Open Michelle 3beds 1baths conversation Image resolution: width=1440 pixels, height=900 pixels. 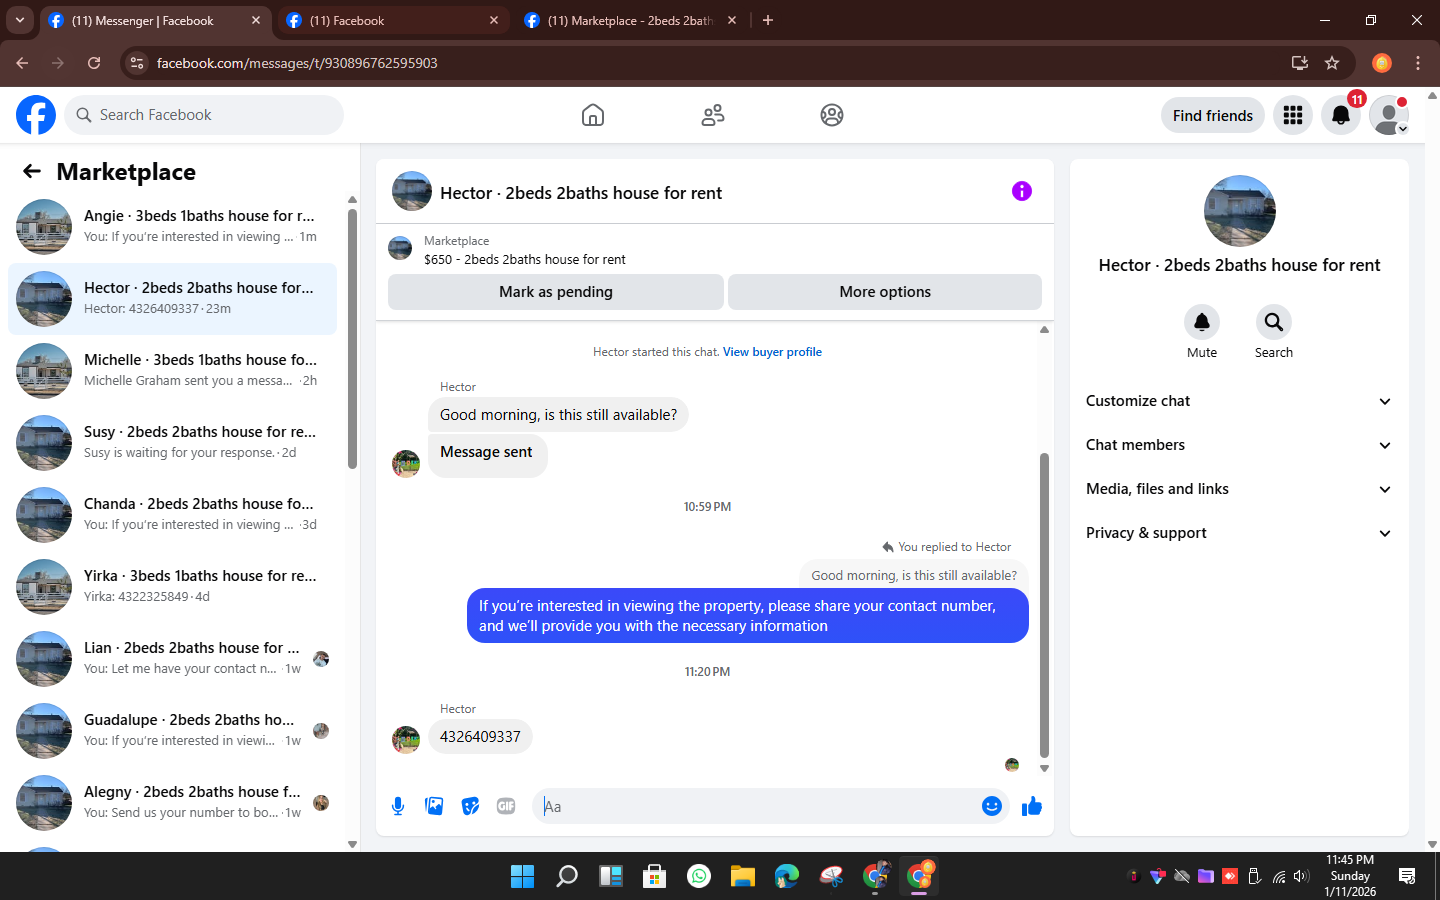point(172,371)
